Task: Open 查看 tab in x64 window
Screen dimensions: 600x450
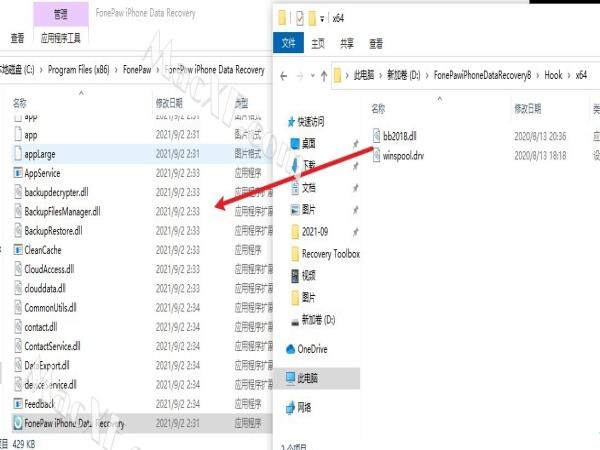Action: coord(376,44)
